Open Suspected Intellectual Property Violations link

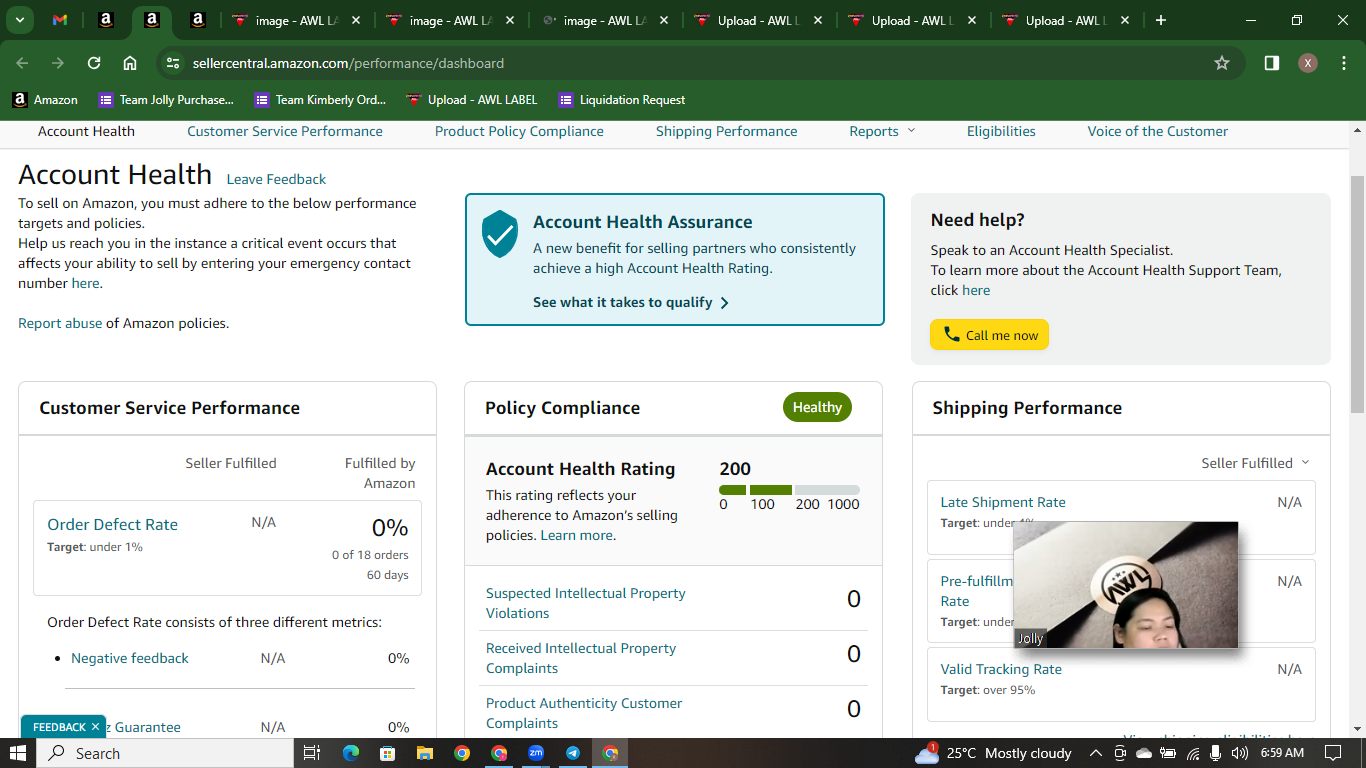click(x=586, y=603)
